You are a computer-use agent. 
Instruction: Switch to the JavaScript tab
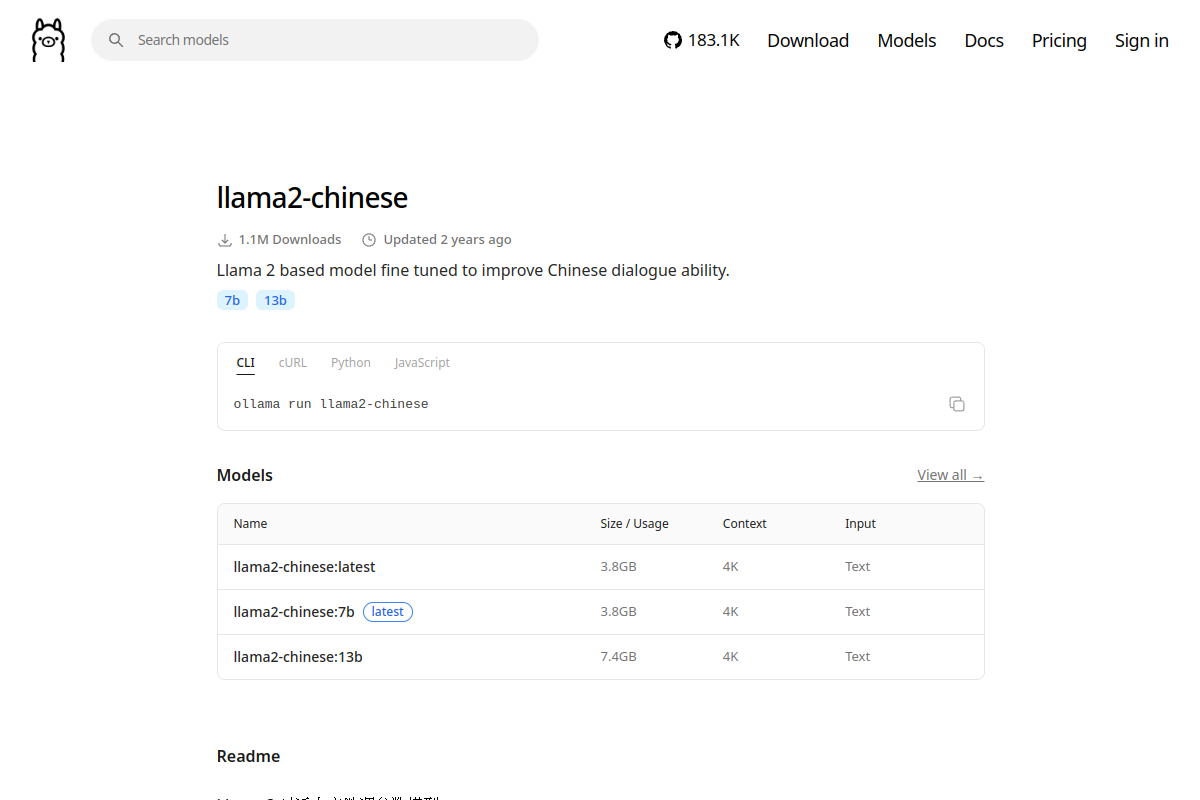pos(422,363)
